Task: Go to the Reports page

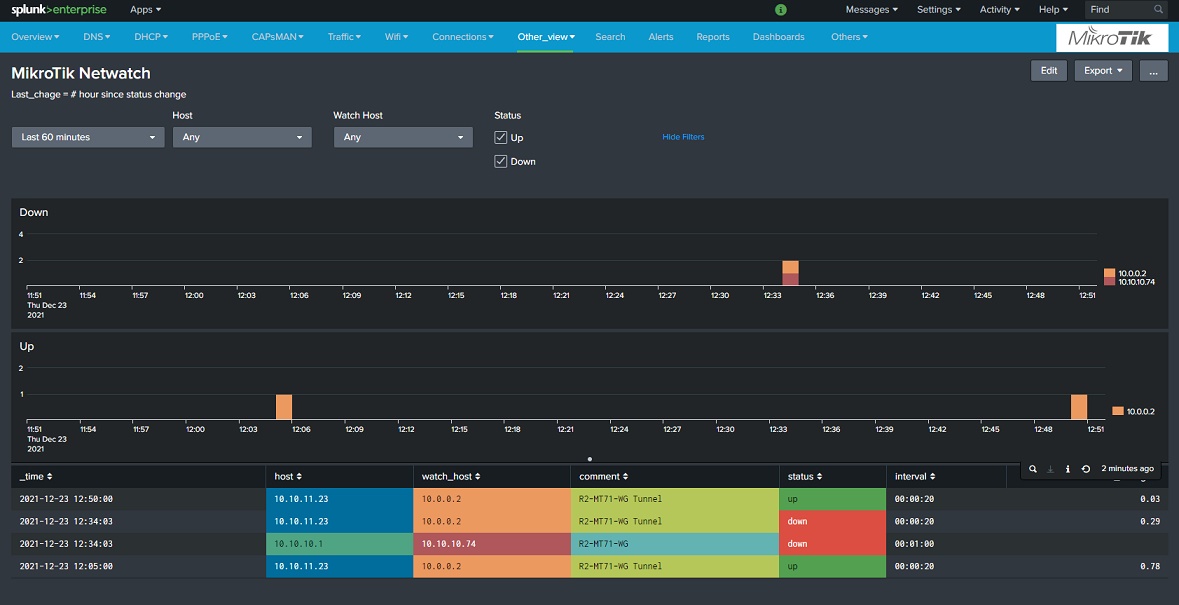Action: point(713,37)
